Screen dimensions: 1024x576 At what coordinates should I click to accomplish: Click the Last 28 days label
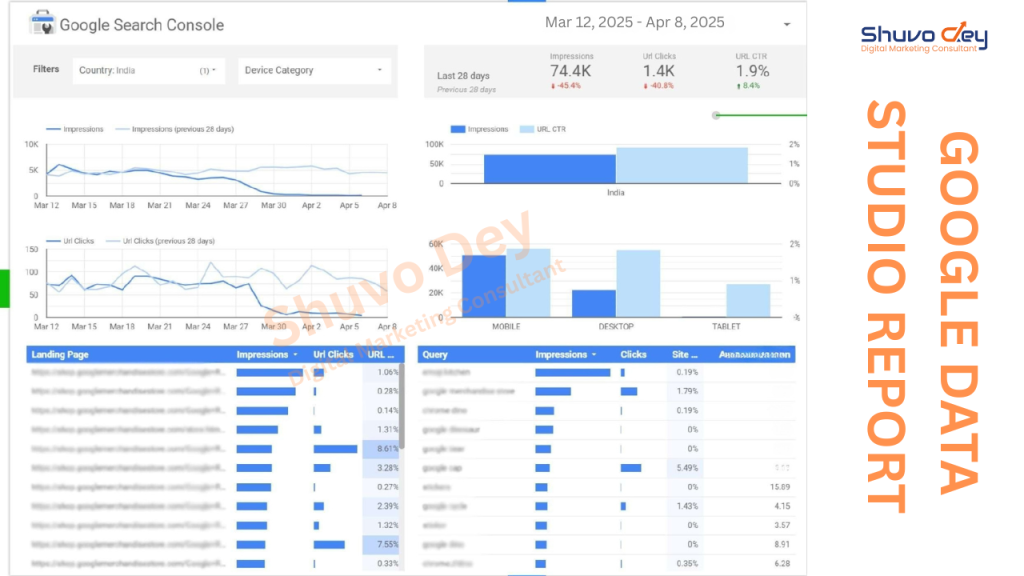tap(463, 76)
